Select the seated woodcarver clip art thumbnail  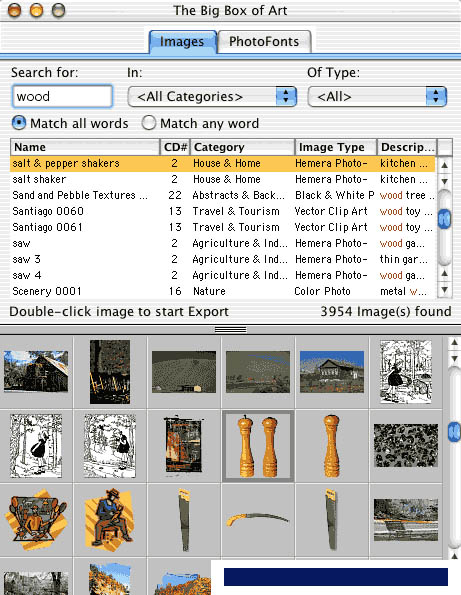pyautogui.click(x=110, y=520)
